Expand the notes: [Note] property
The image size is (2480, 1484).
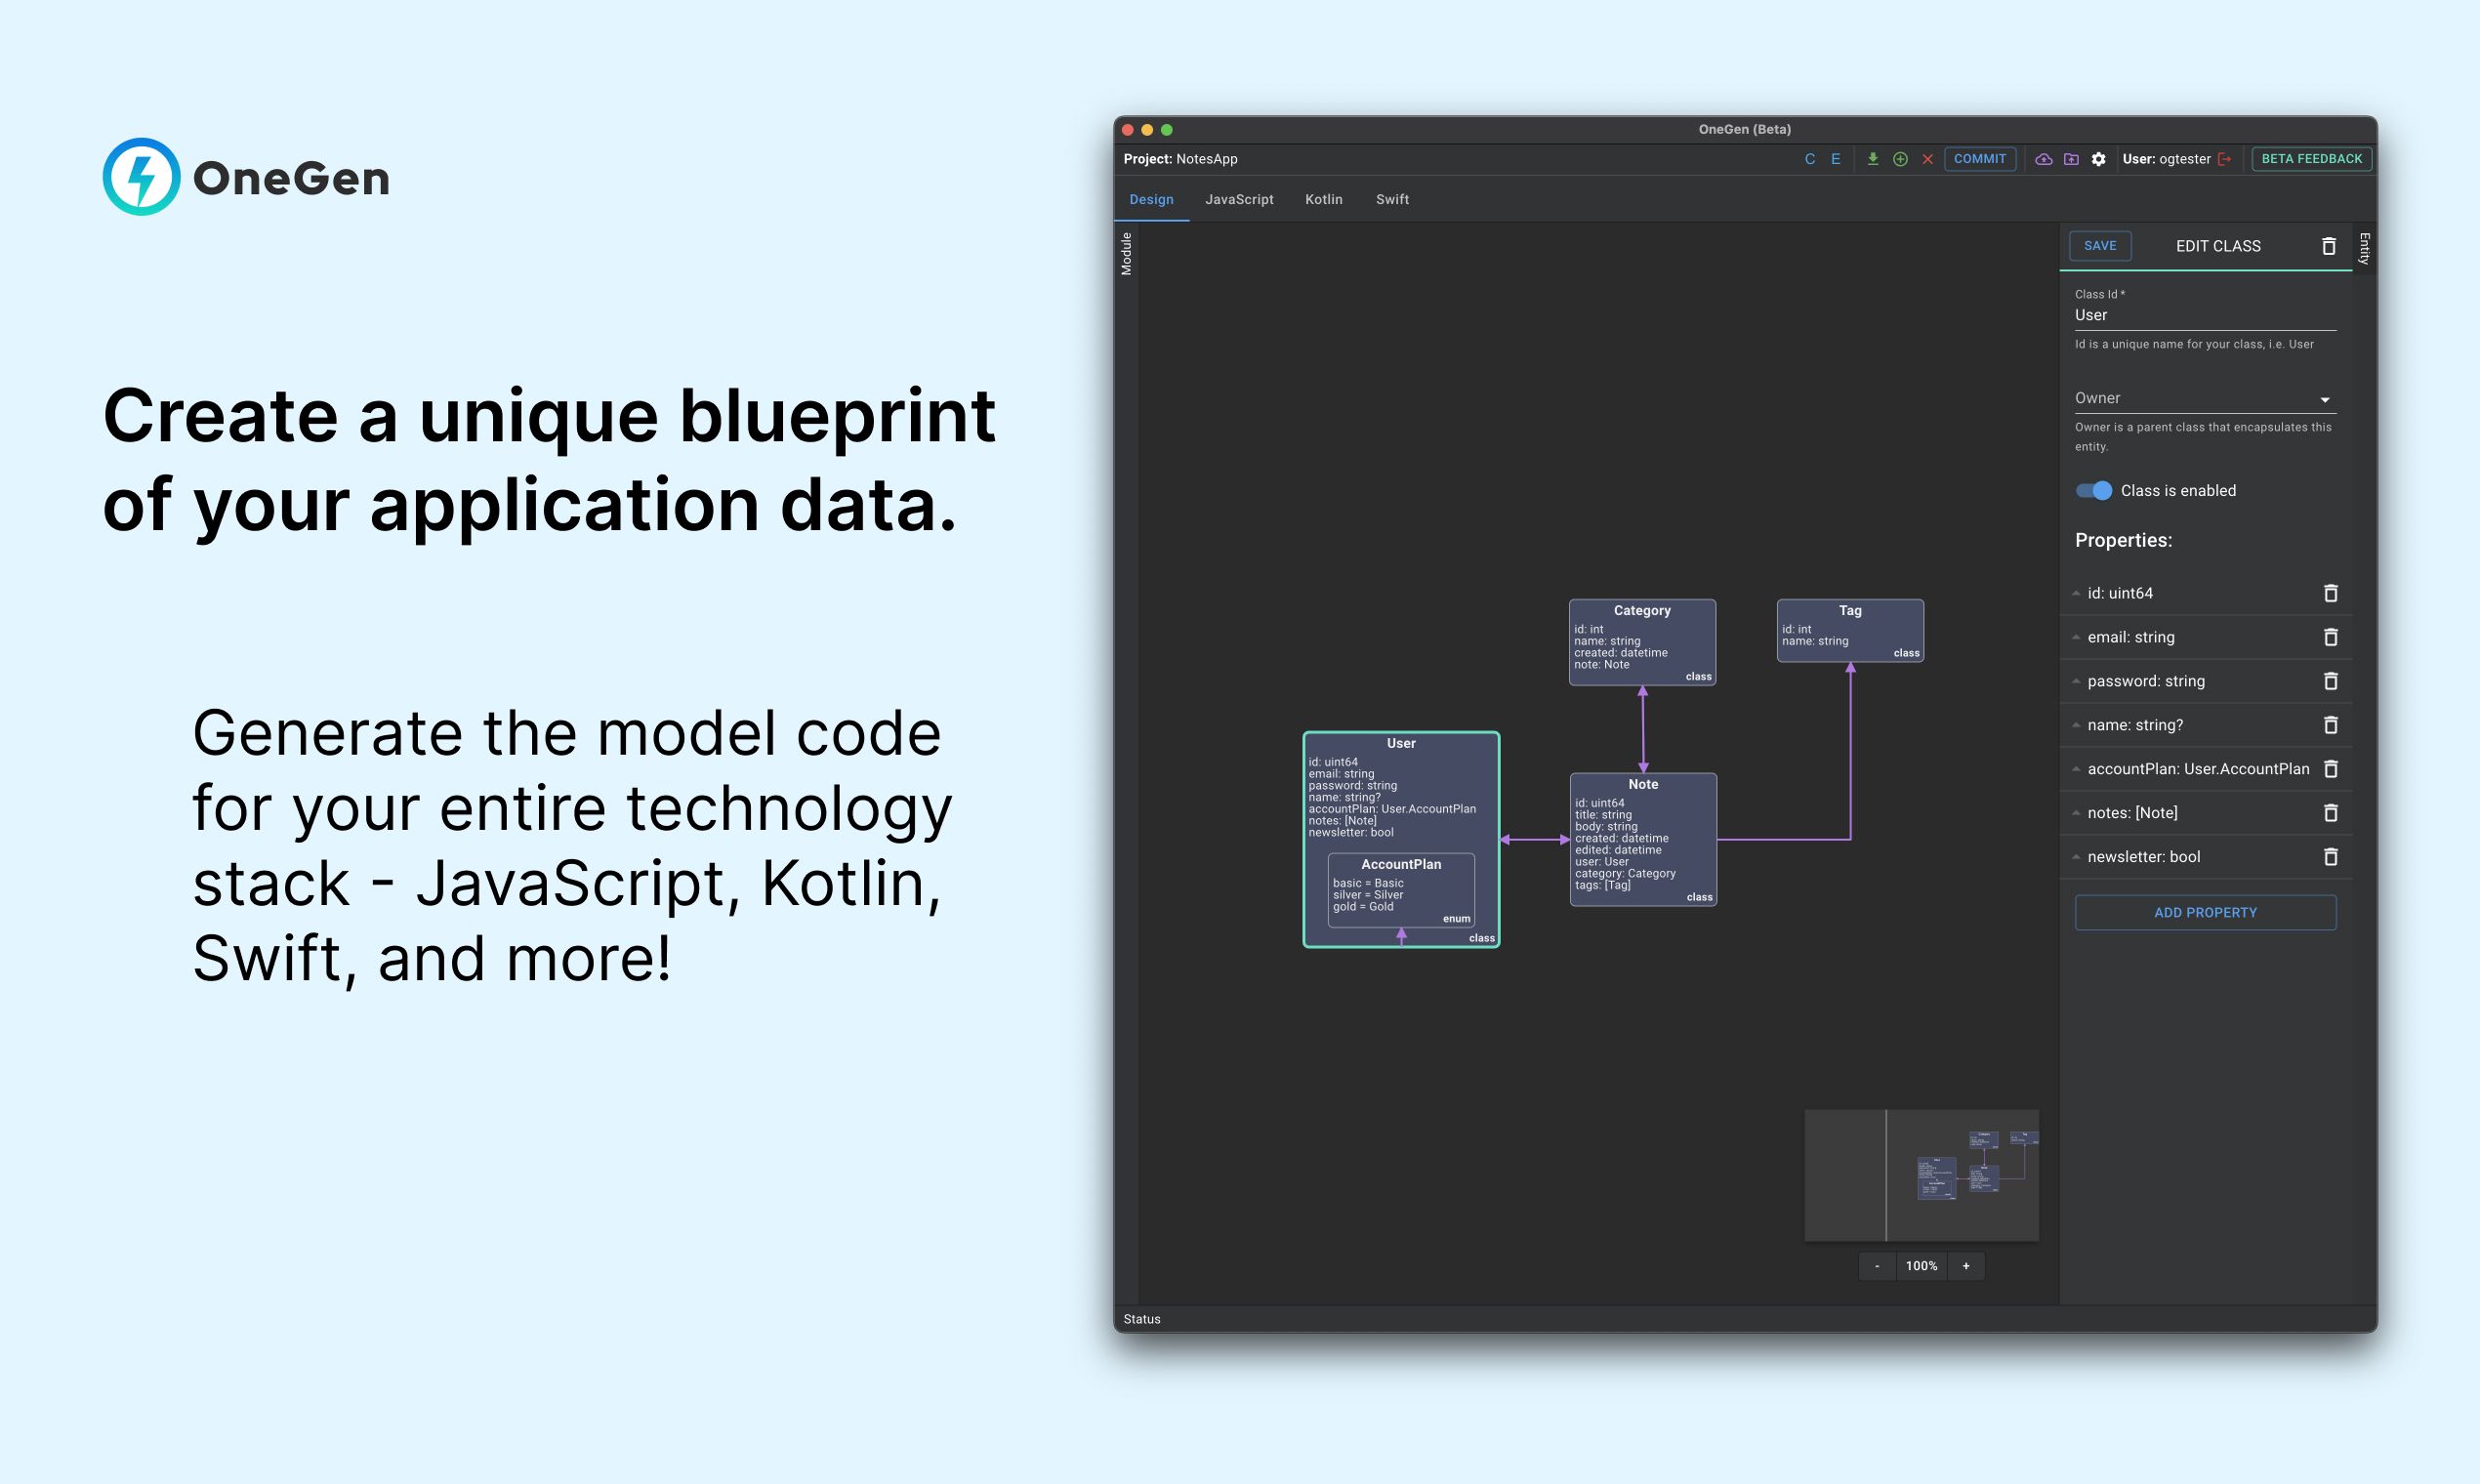pos(2079,812)
